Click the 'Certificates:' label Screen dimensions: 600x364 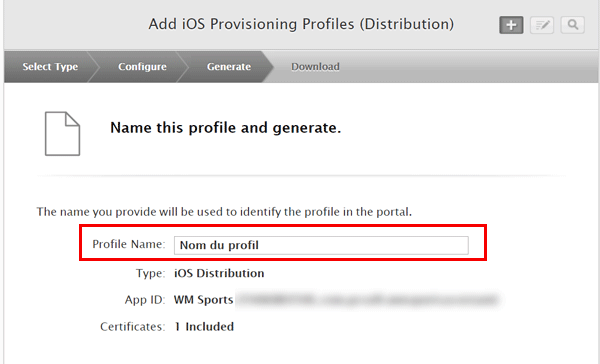132,326
